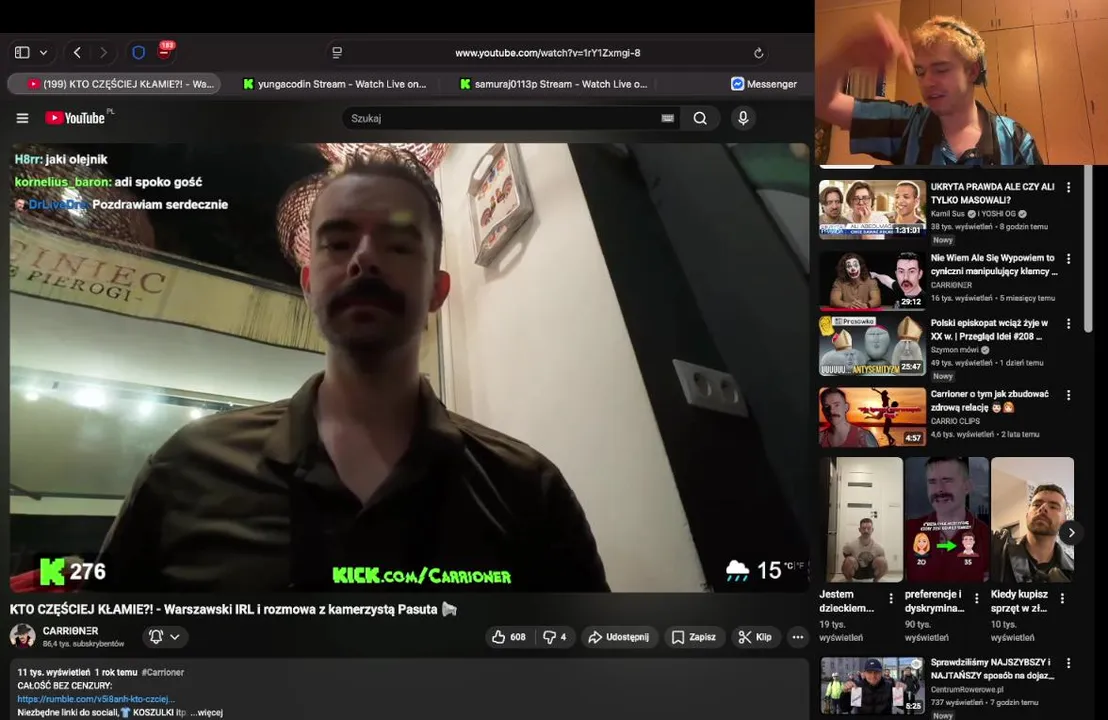This screenshot has width=1108, height=720.
Task: Click the main video player
Action: click(x=409, y=367)
